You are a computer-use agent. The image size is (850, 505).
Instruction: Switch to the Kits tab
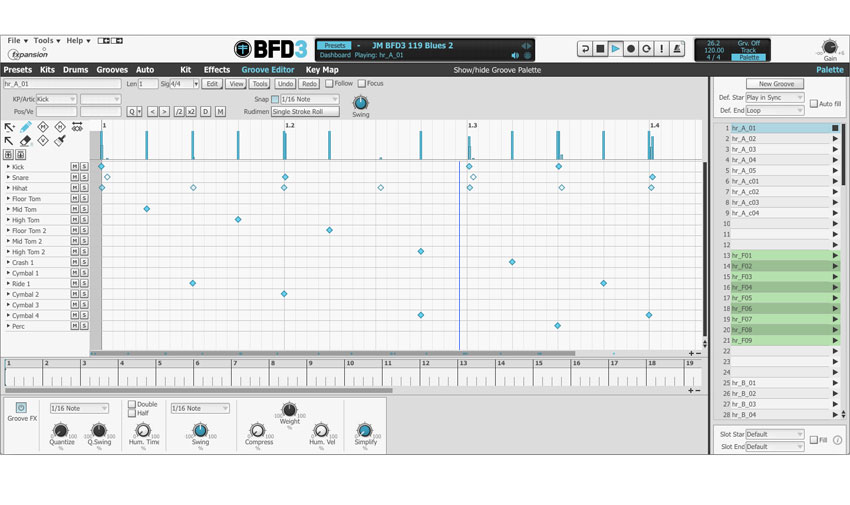click(47, 70)
